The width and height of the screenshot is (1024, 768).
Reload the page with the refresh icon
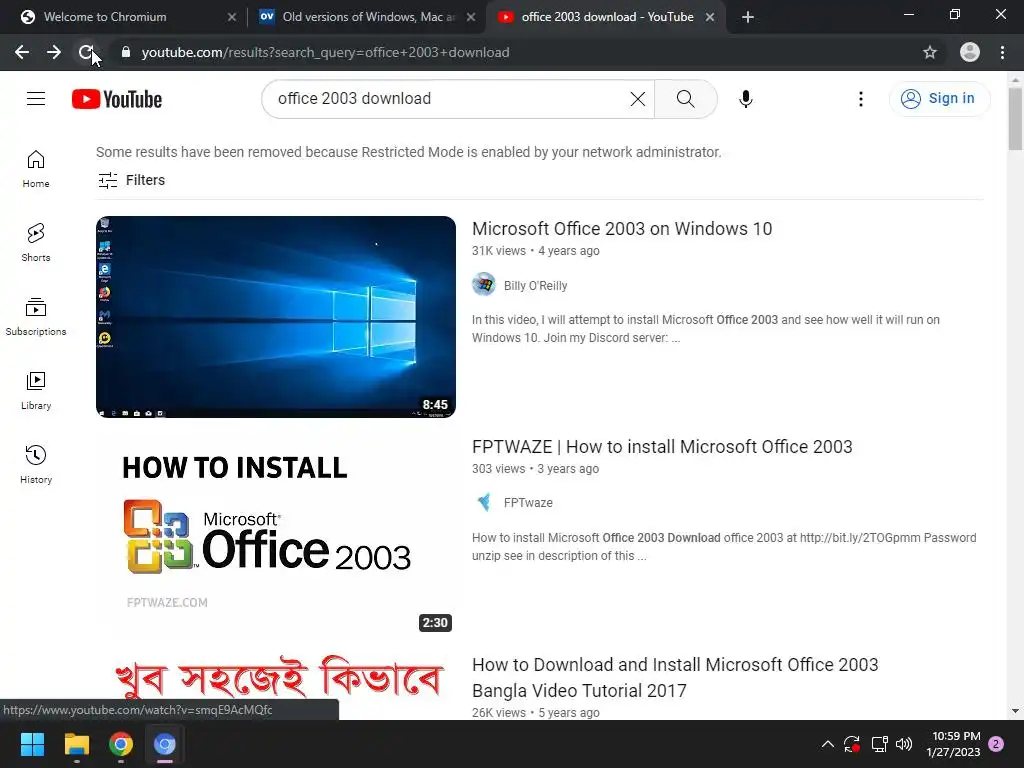86,52
